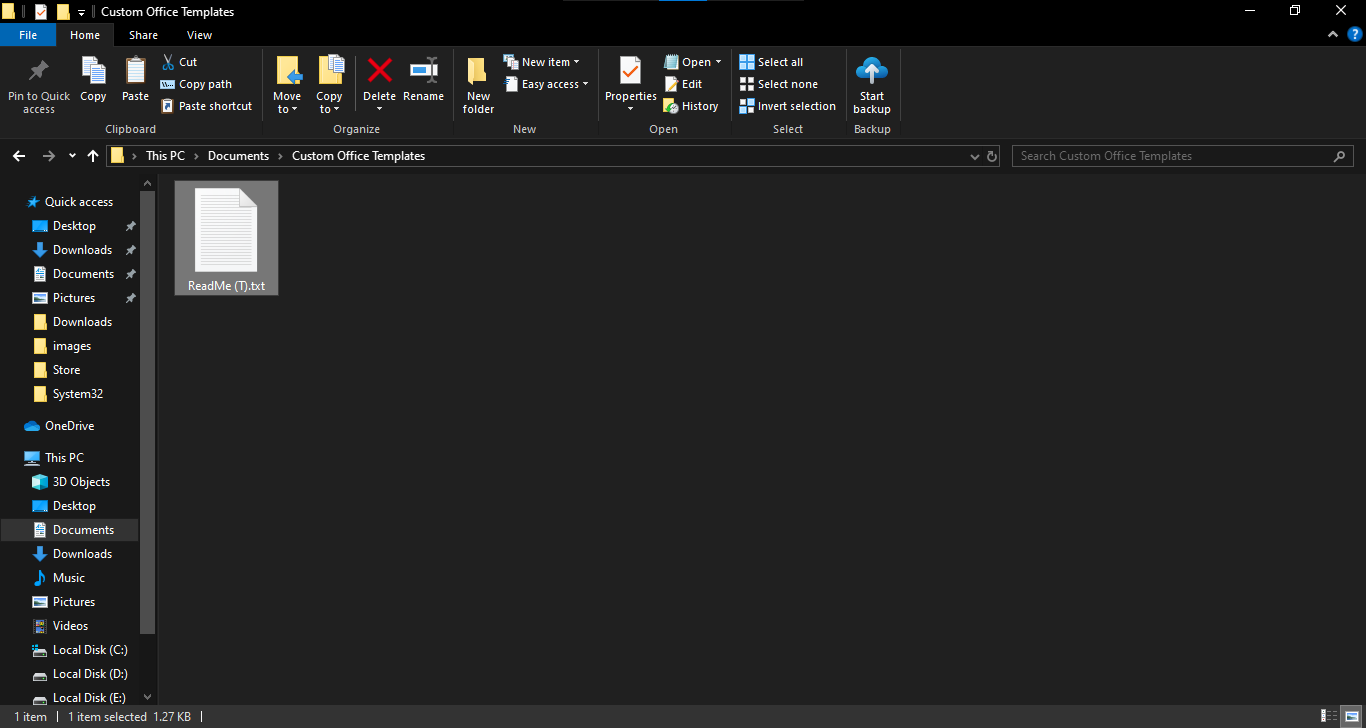Viewport: 1366px width, 728px height.
Task: Open the Easy access dropdown
Action: (546, 84)
